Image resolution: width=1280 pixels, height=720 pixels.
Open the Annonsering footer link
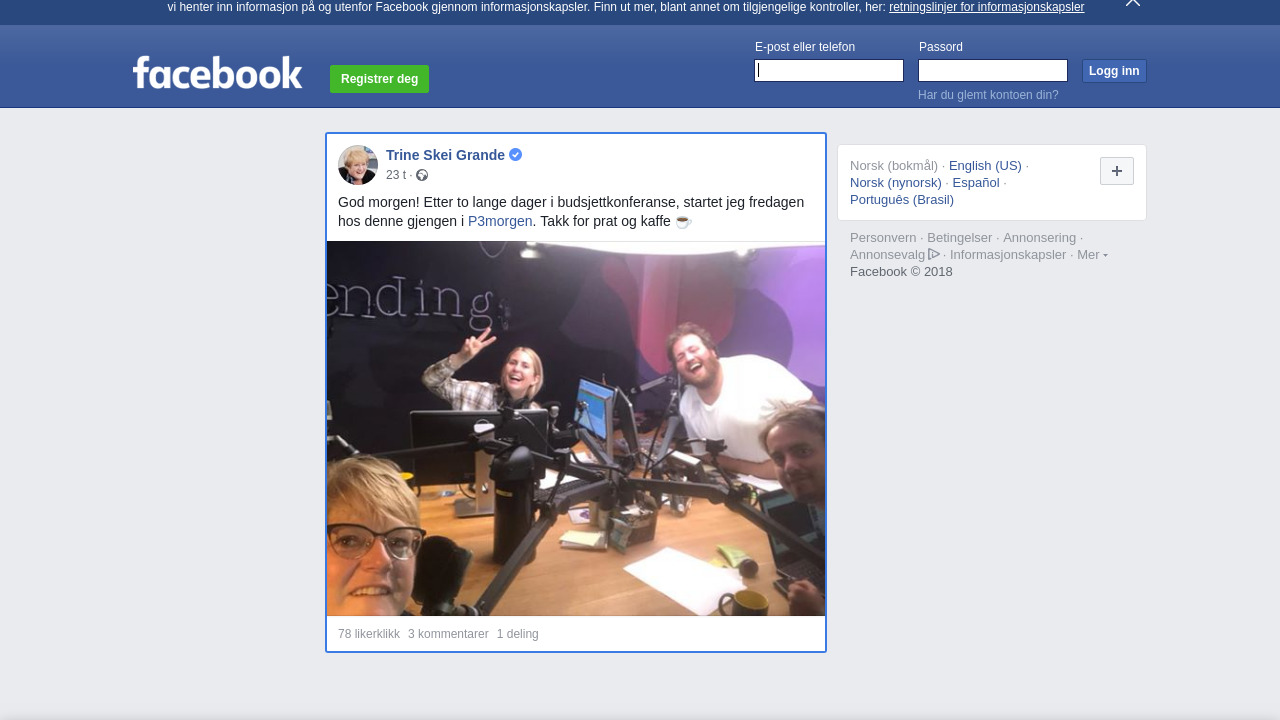coord(1039,238)
